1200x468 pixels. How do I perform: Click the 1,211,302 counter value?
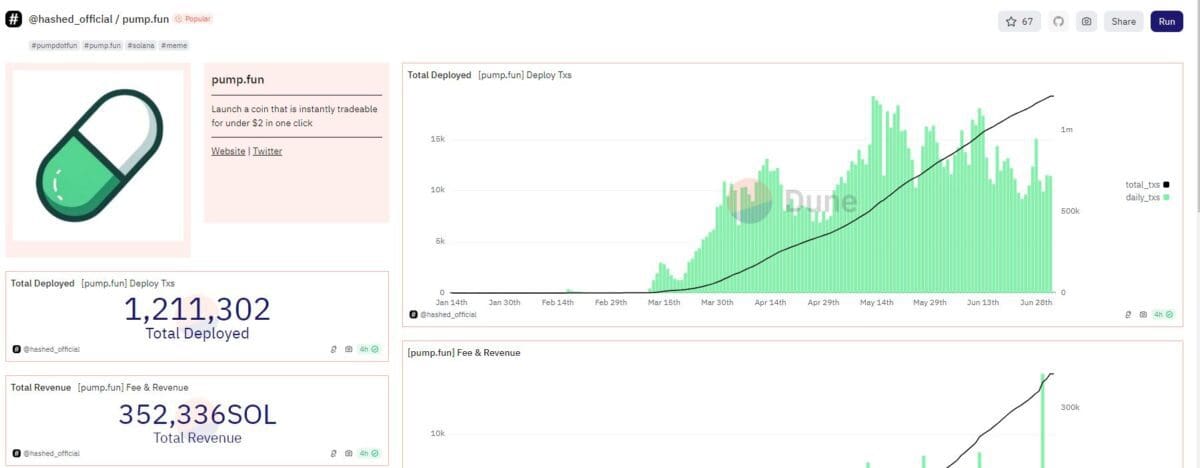pyautogui.click(x=197, y=309)
